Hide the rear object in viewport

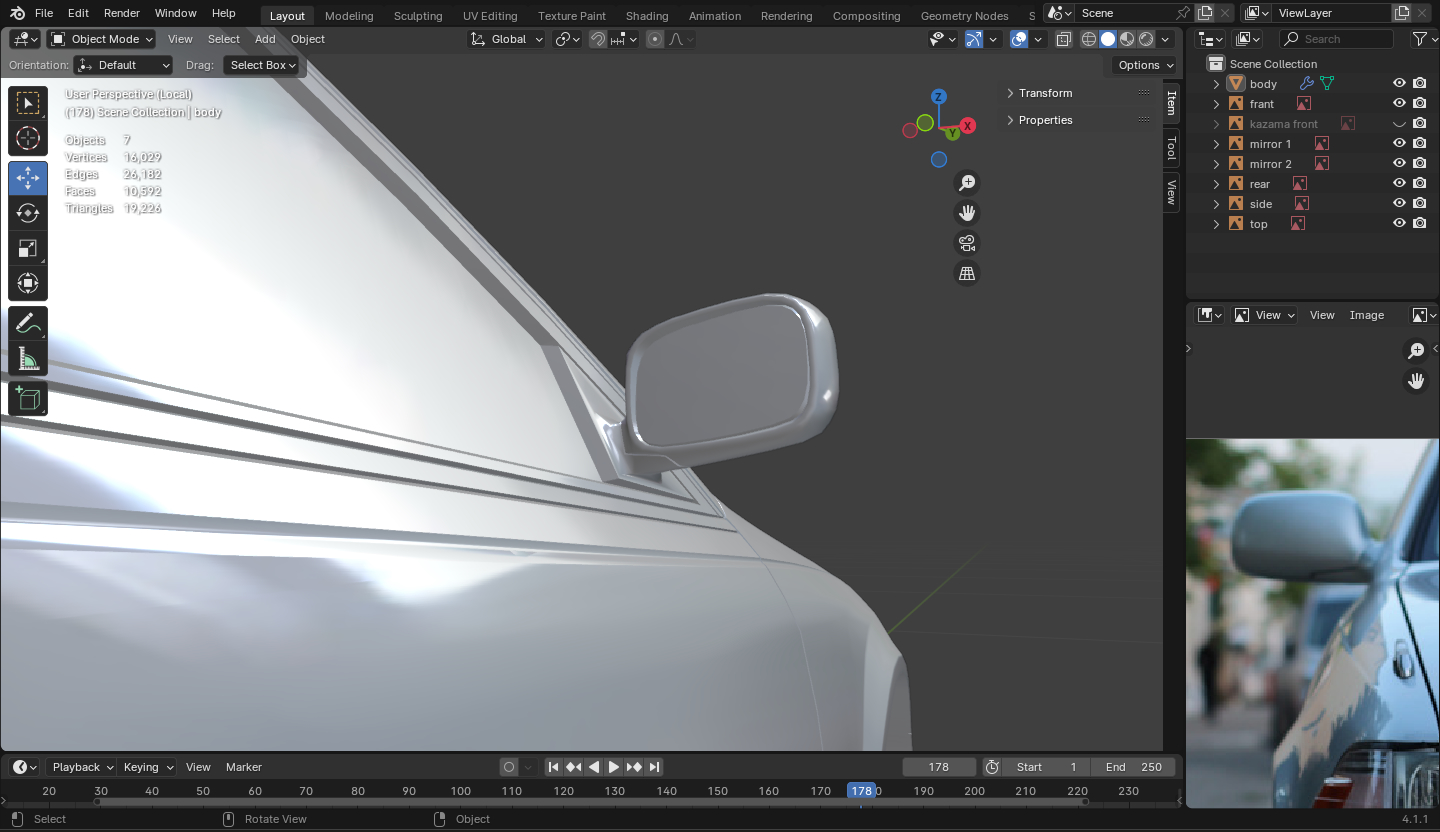pyautogui.click(x=1399, y=184)
